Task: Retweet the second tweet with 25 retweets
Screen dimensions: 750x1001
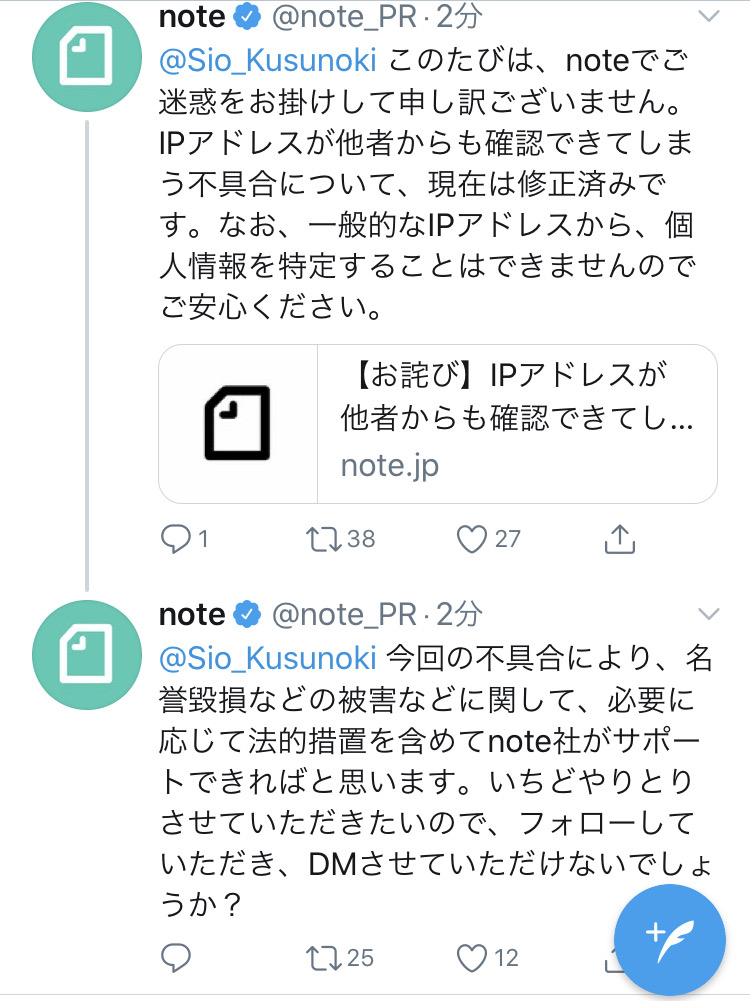Action: pos(324,958)
